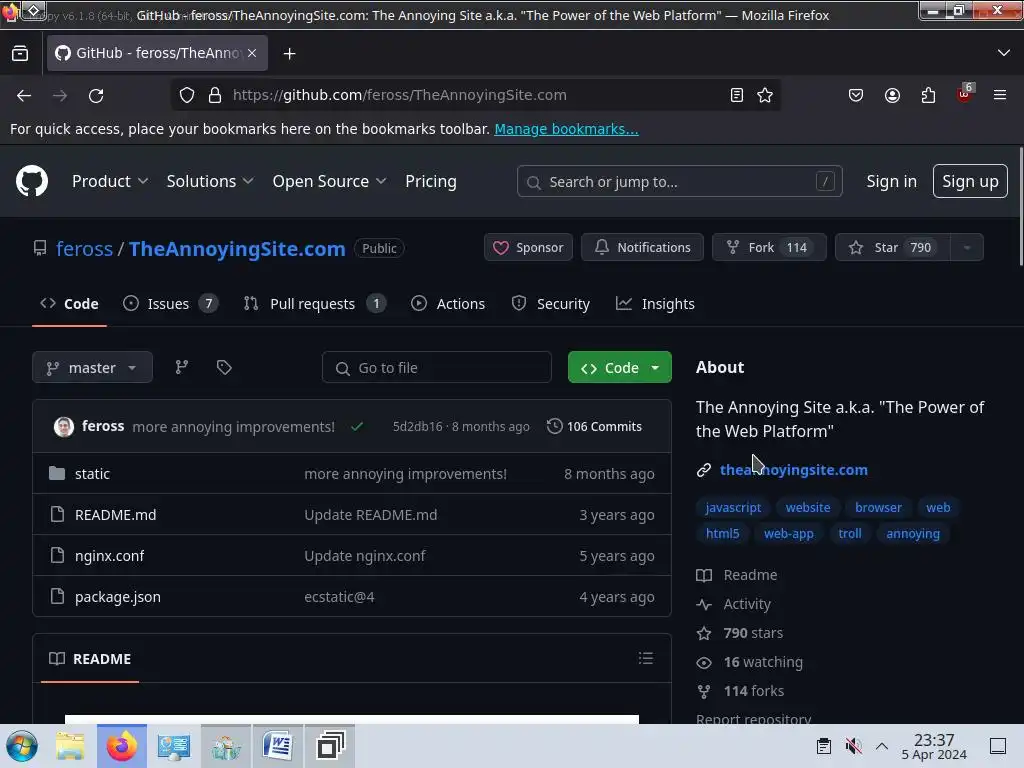Open green Code clone dropdown
This screenshot has width=1024, height=768.
click(x=619, y=368)
